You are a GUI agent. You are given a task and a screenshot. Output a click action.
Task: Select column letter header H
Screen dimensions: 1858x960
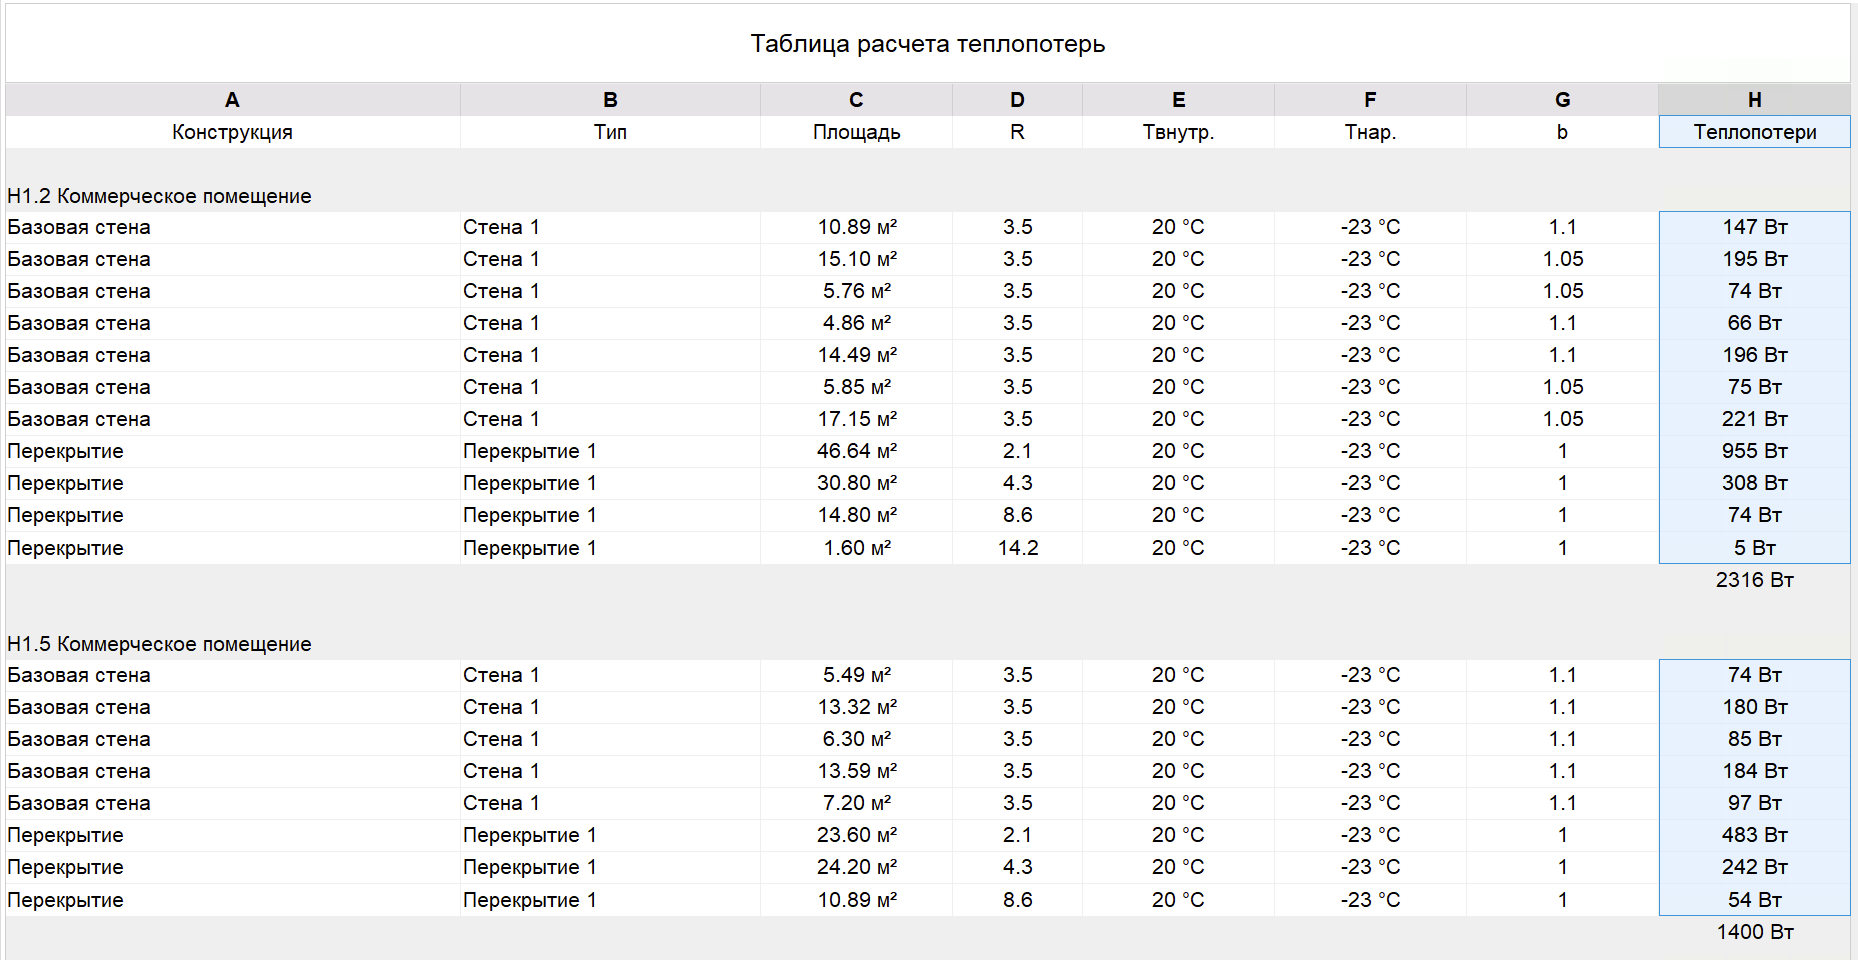coord(1754,100)
